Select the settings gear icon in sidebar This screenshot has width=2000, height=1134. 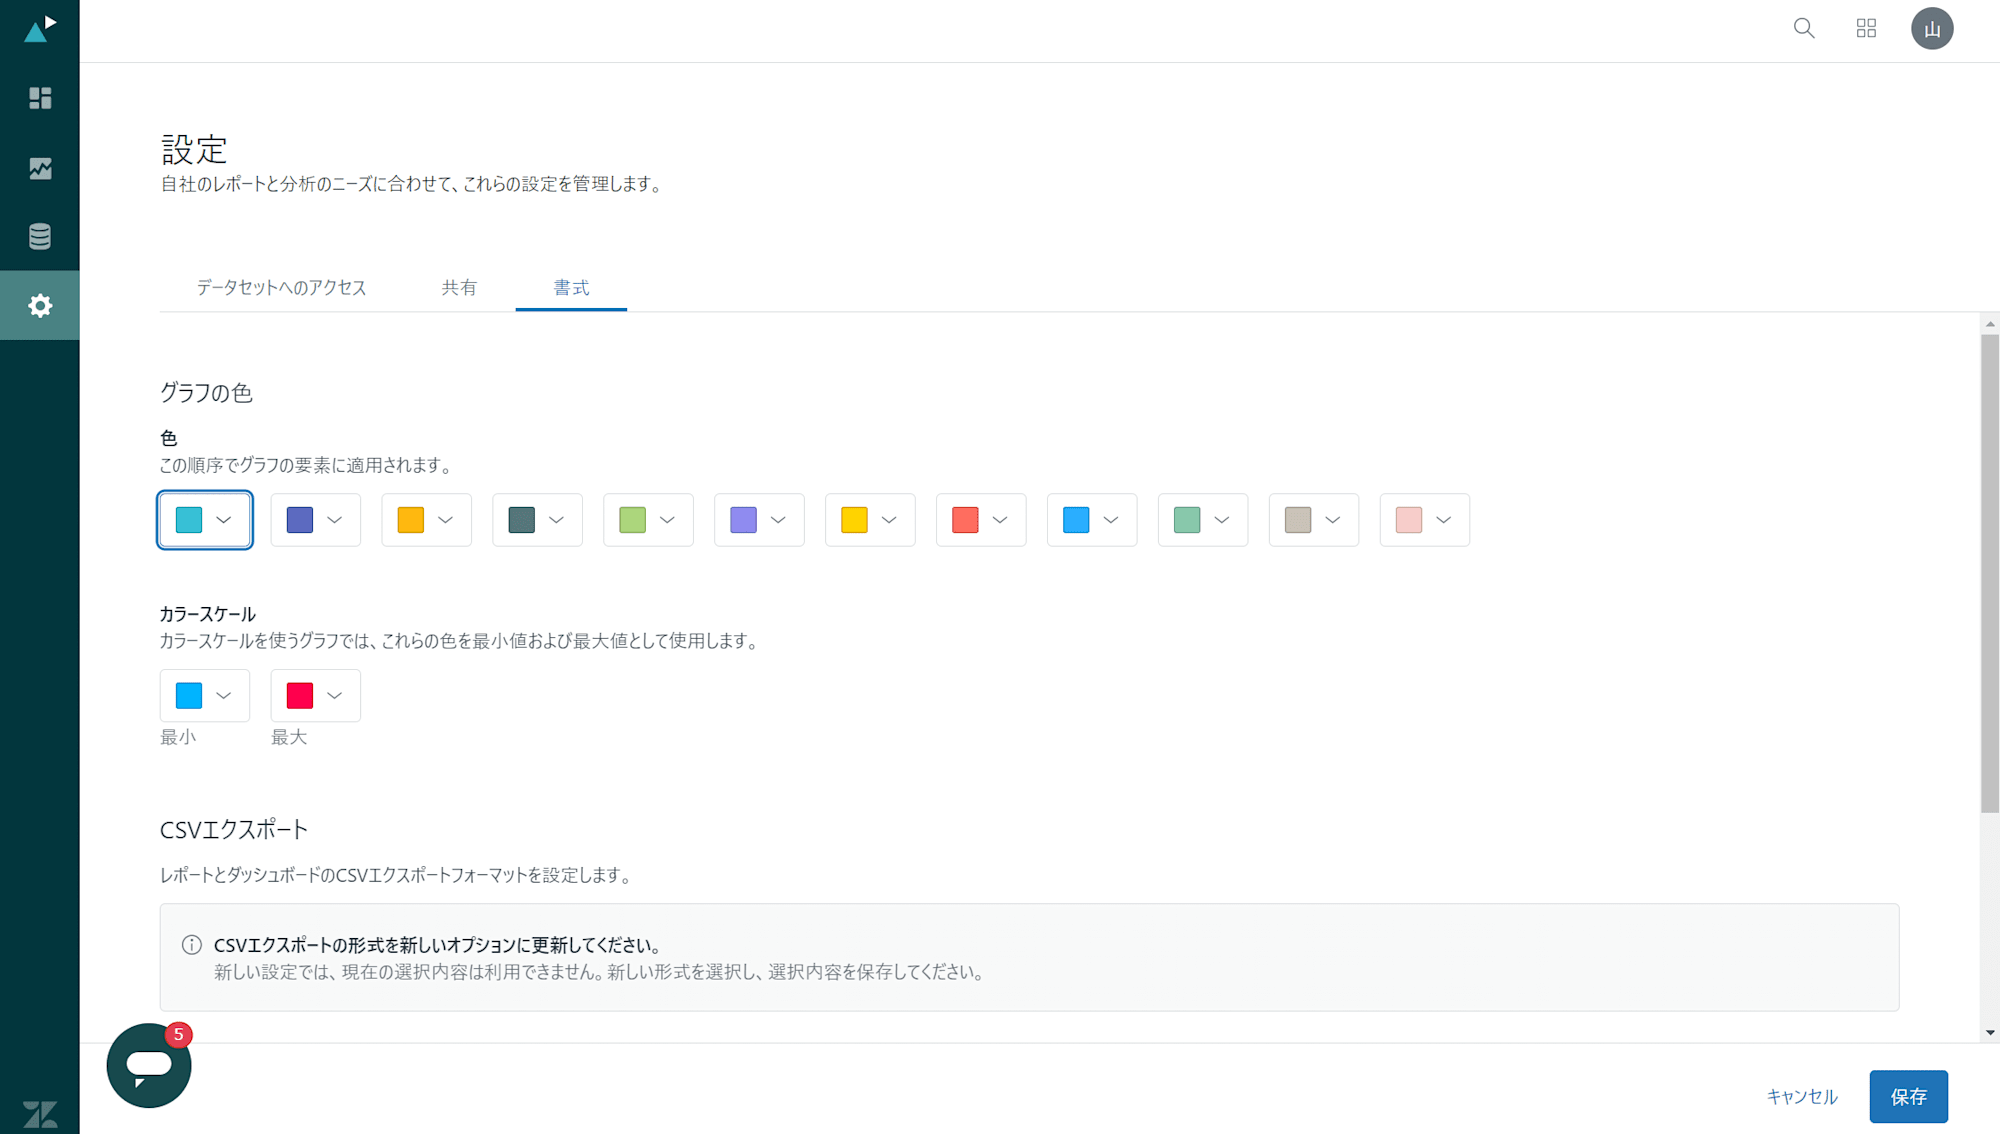pos(40,305)
